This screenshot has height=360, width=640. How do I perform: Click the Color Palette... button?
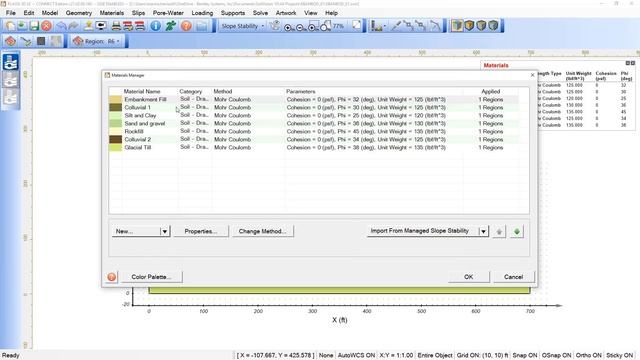pyautogui.click(x=151, y=277)
